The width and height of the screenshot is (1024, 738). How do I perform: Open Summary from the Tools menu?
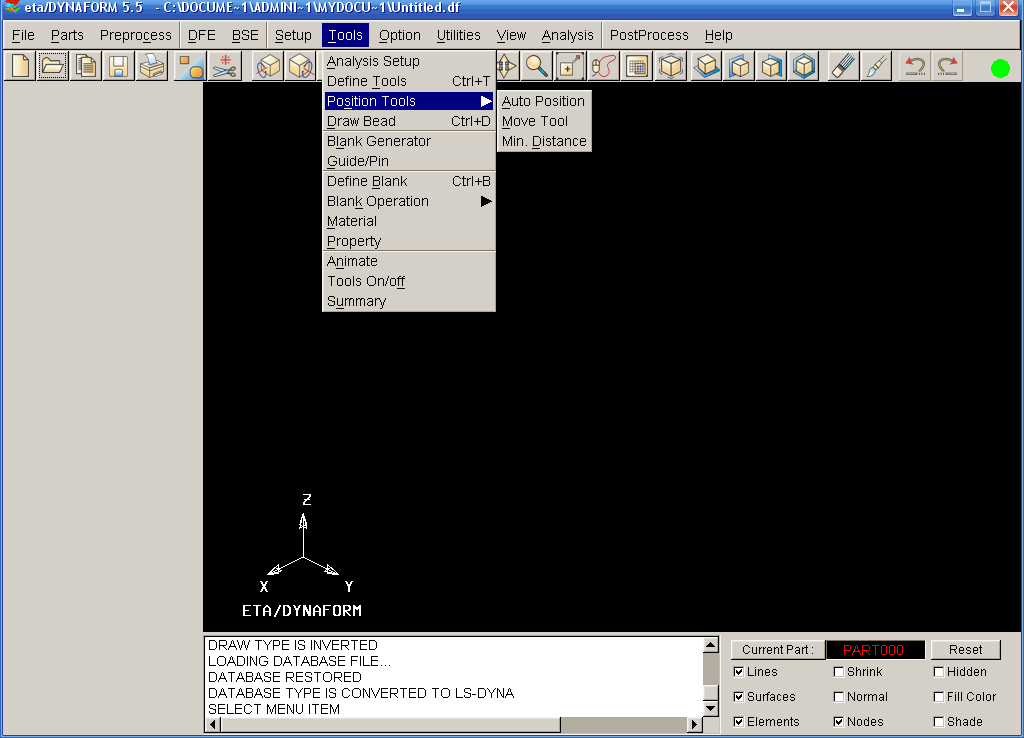[x=409, y=302]
